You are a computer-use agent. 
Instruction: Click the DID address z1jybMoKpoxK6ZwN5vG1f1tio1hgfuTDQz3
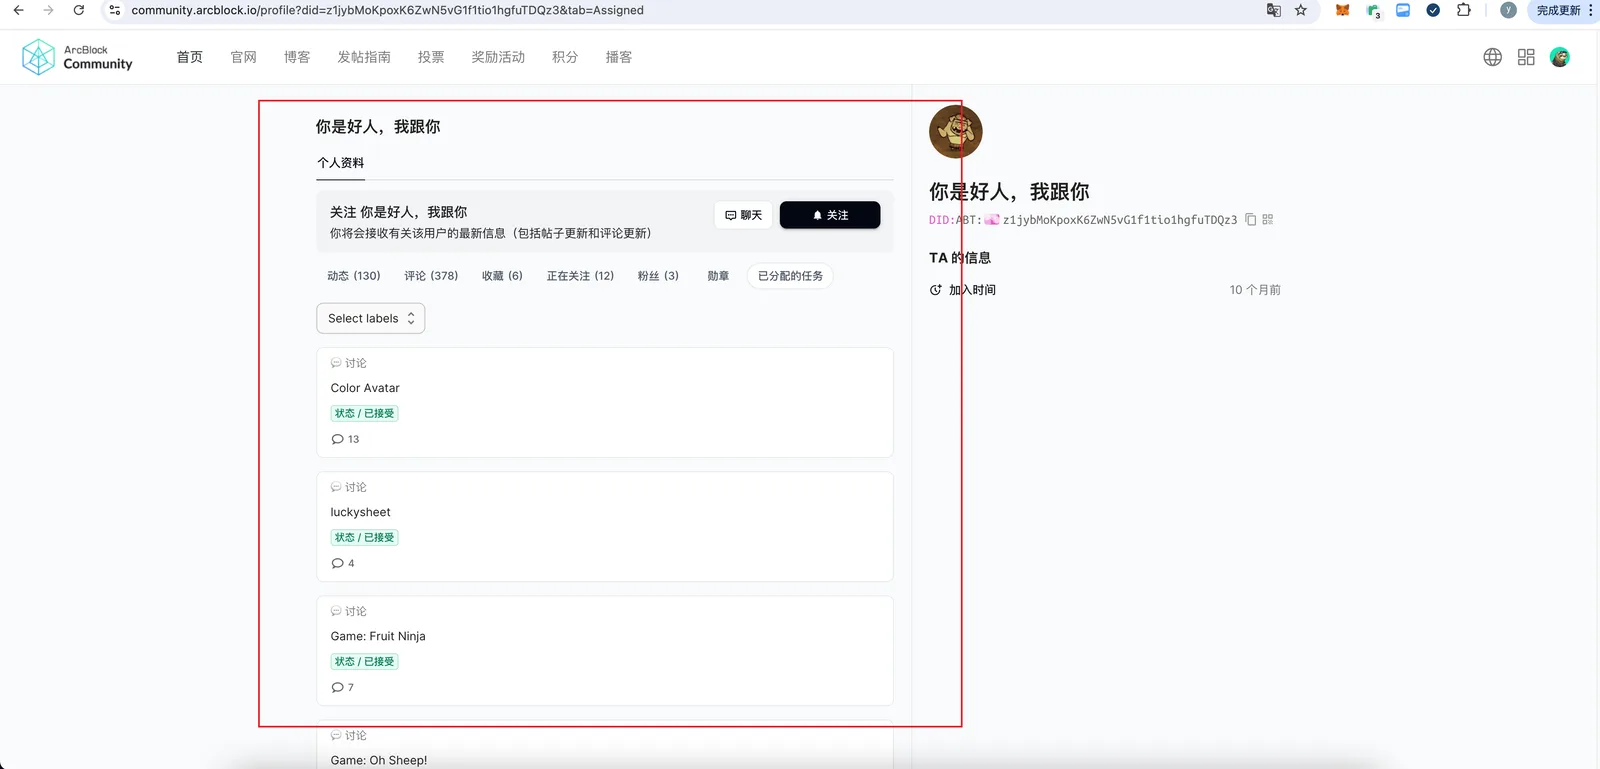(x=1120, y=220)
